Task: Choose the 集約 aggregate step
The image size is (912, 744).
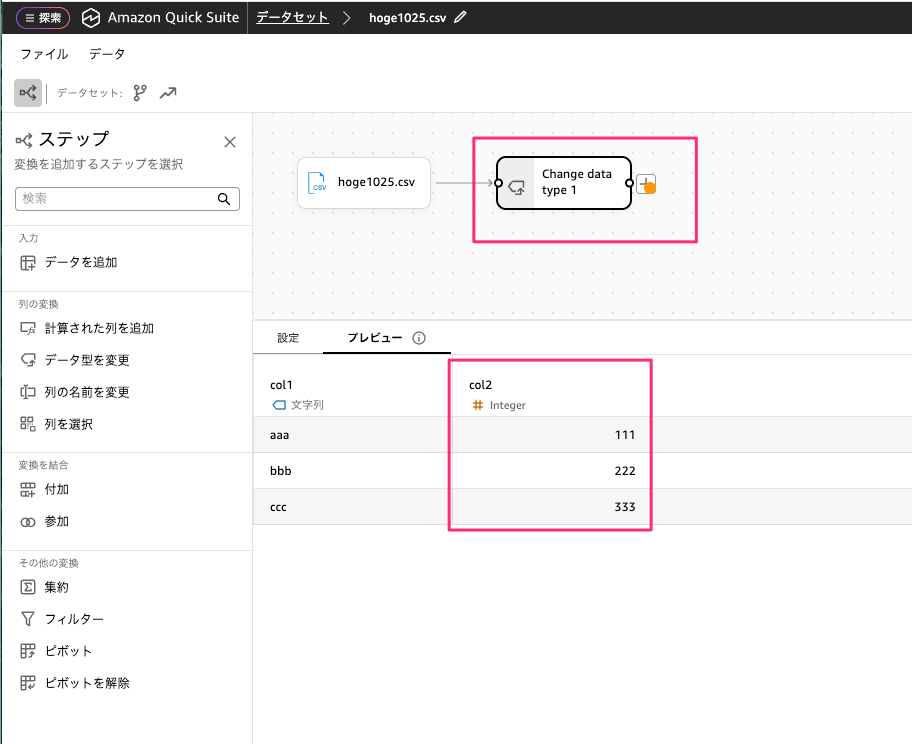Action: click(56, 587)
